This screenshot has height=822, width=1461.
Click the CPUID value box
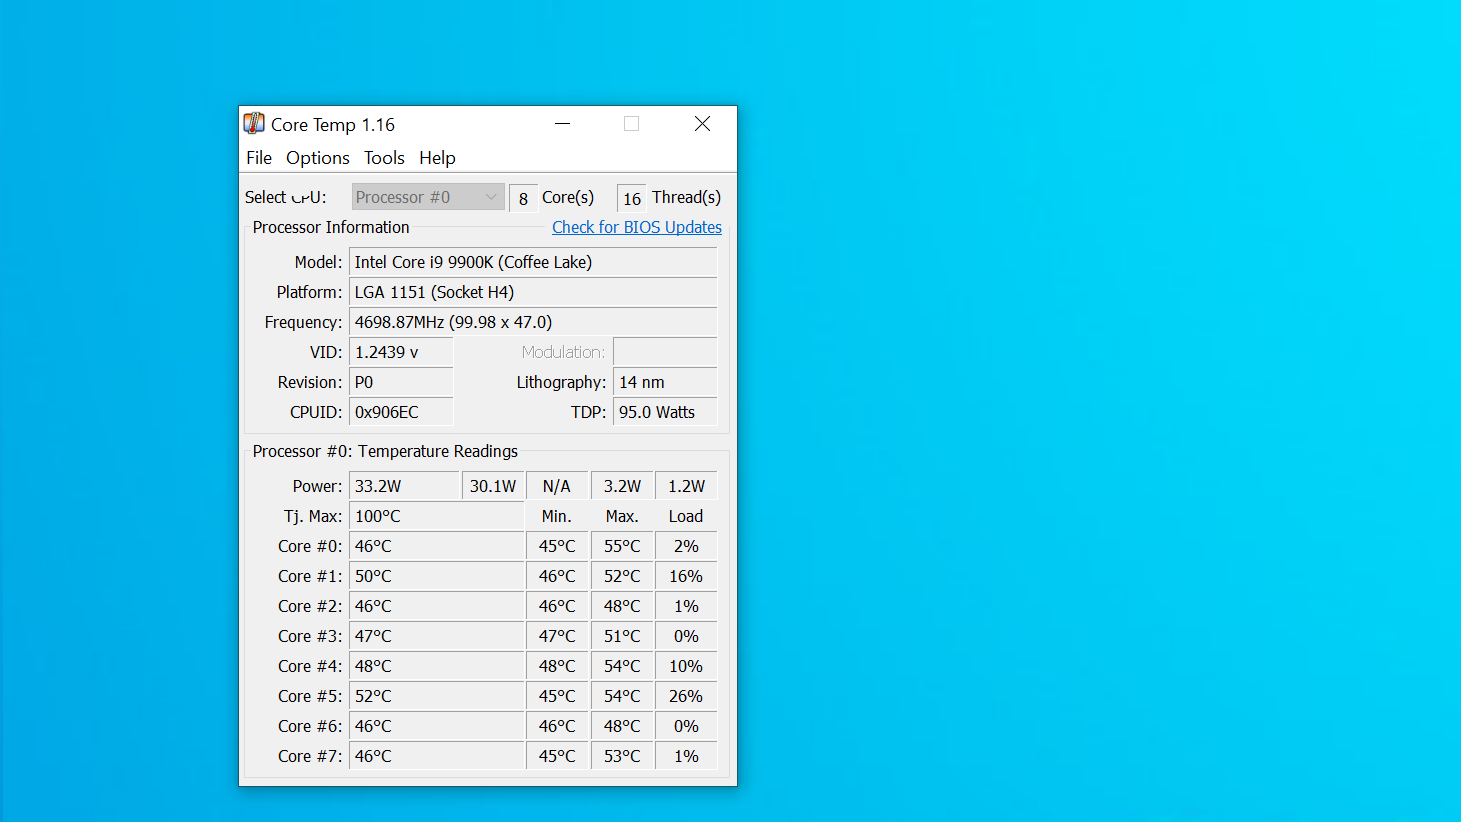pos(400,411)
